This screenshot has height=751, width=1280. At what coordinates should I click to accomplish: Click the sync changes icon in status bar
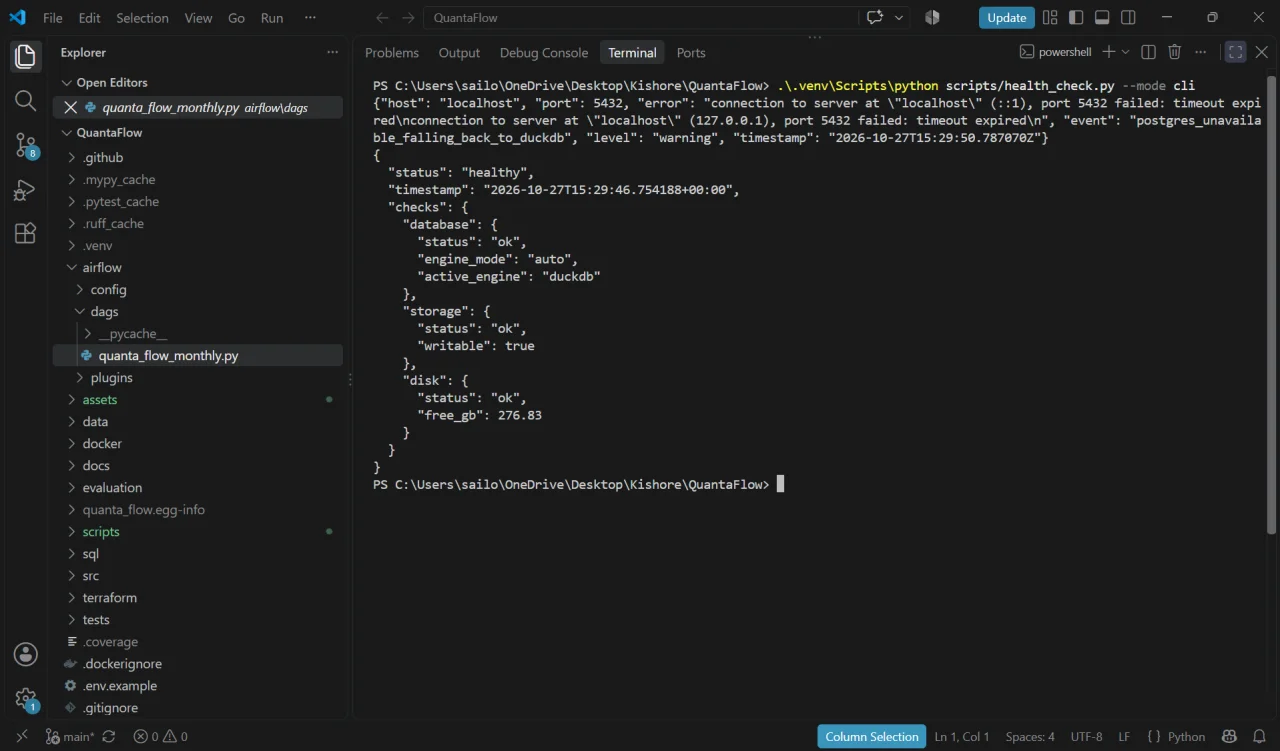pos(109,737)
